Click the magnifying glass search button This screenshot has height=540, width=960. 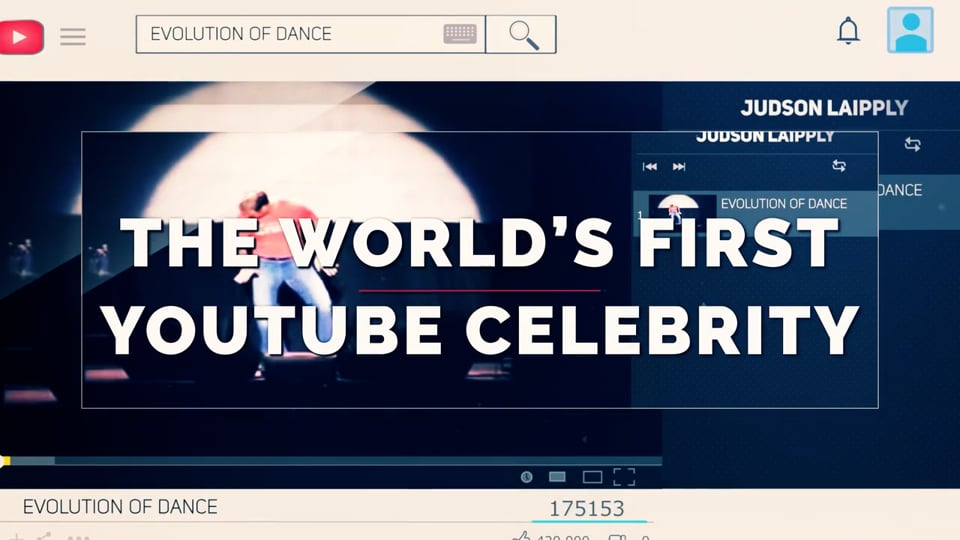tap(522, 35)
